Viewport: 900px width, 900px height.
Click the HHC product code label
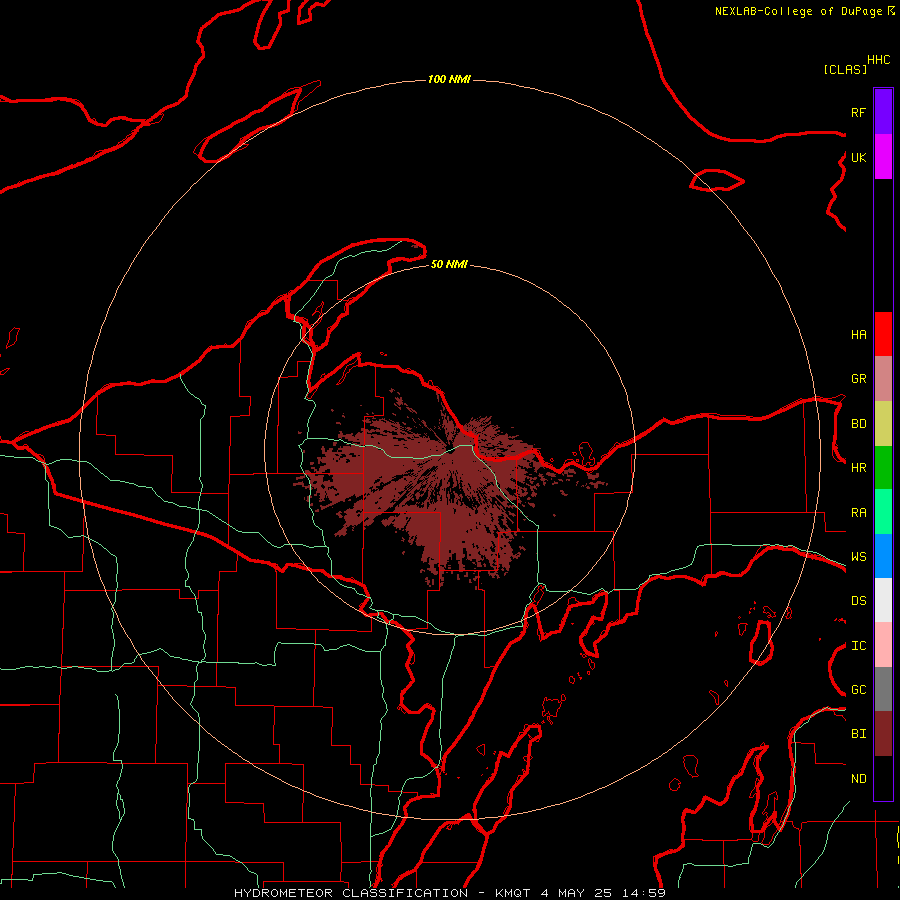pos(879,60)
